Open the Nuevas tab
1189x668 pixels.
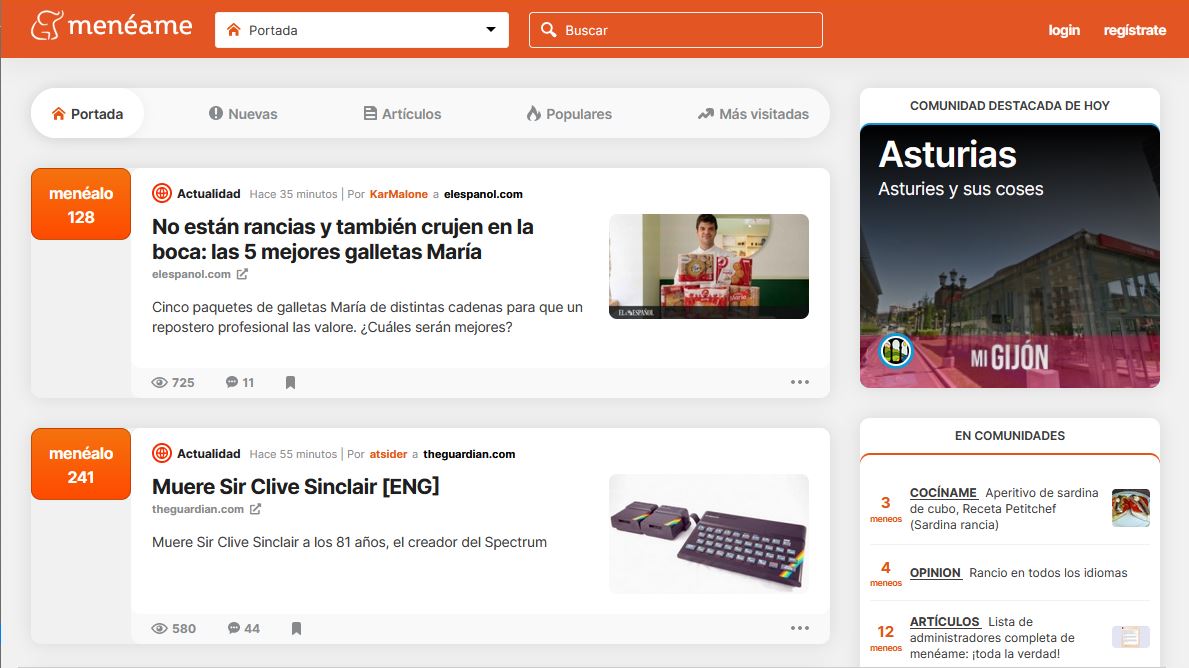(x=243, y=113)
